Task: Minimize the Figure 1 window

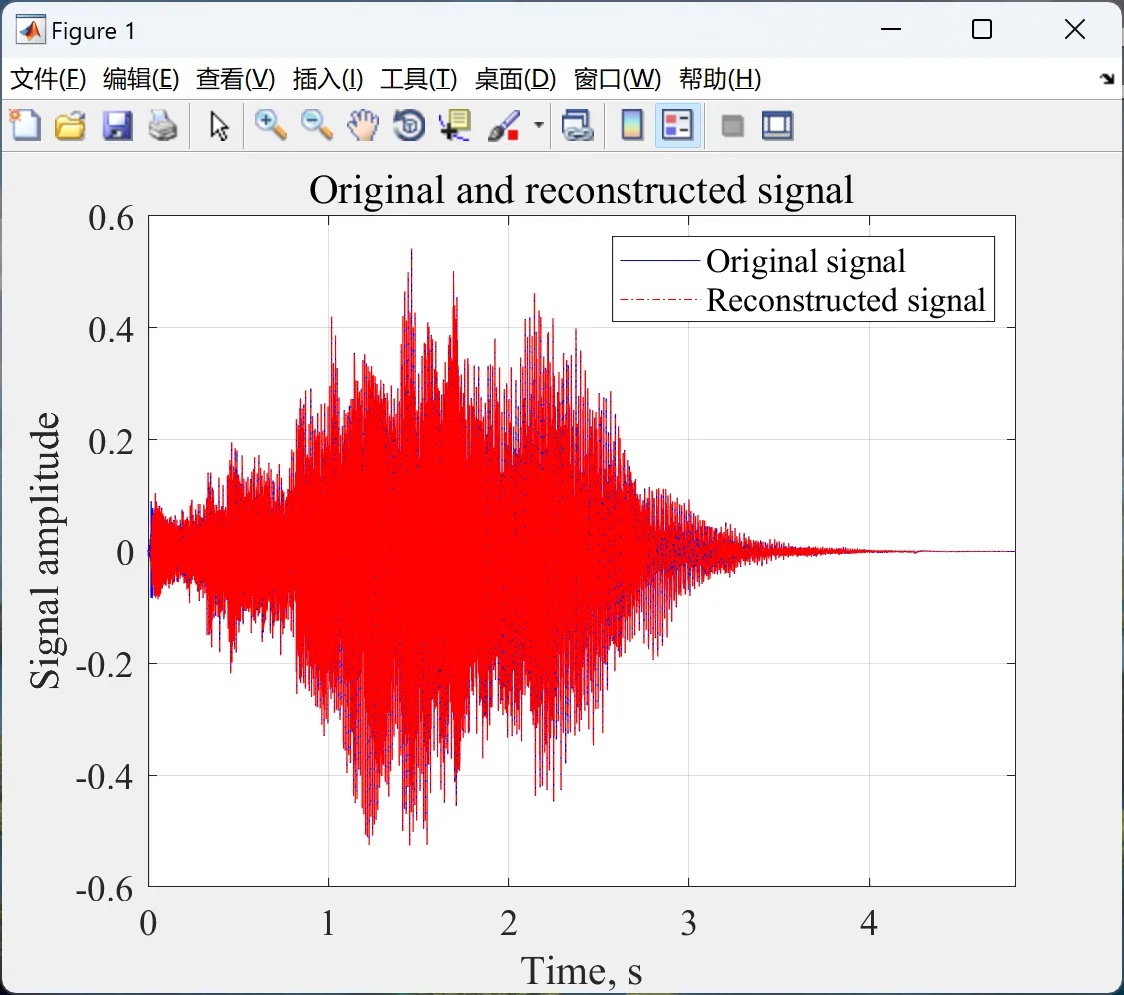Action: coord(891,29)
